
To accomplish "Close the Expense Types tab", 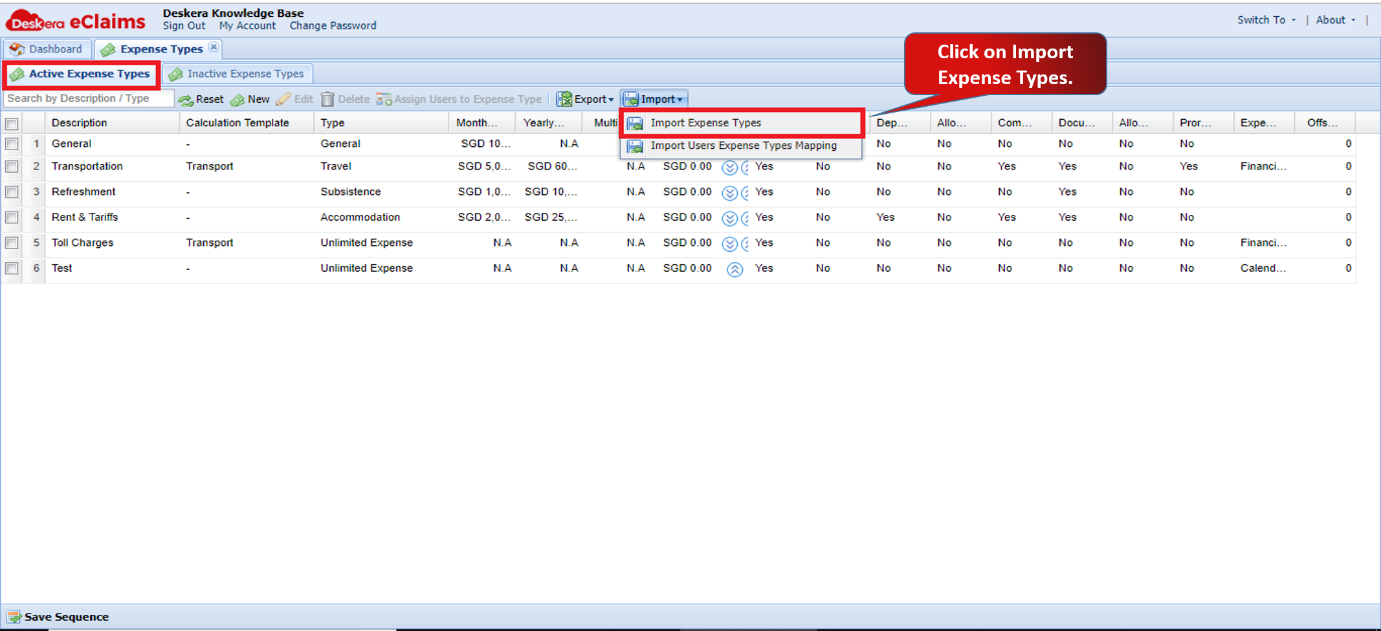I will (213, 47).
